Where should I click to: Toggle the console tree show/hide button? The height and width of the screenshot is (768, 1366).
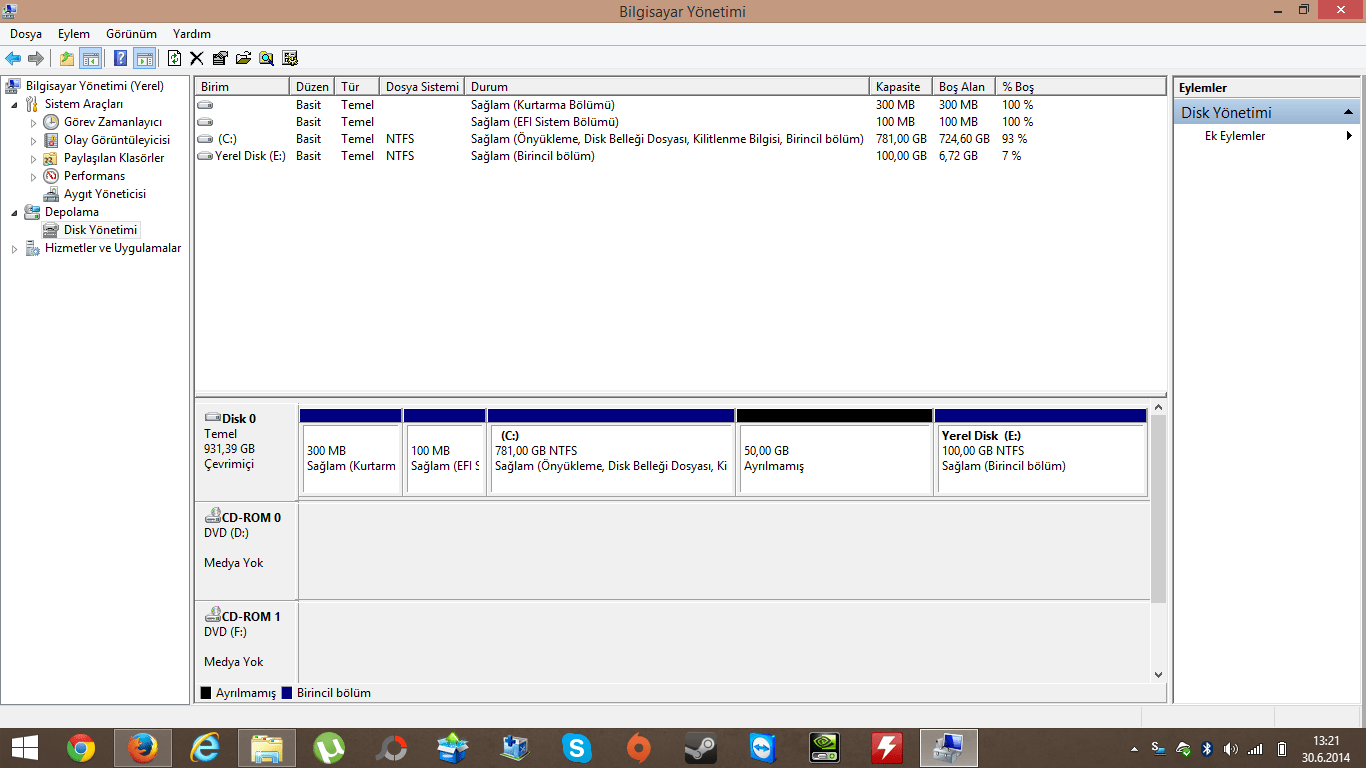click(x=90, y=58)
